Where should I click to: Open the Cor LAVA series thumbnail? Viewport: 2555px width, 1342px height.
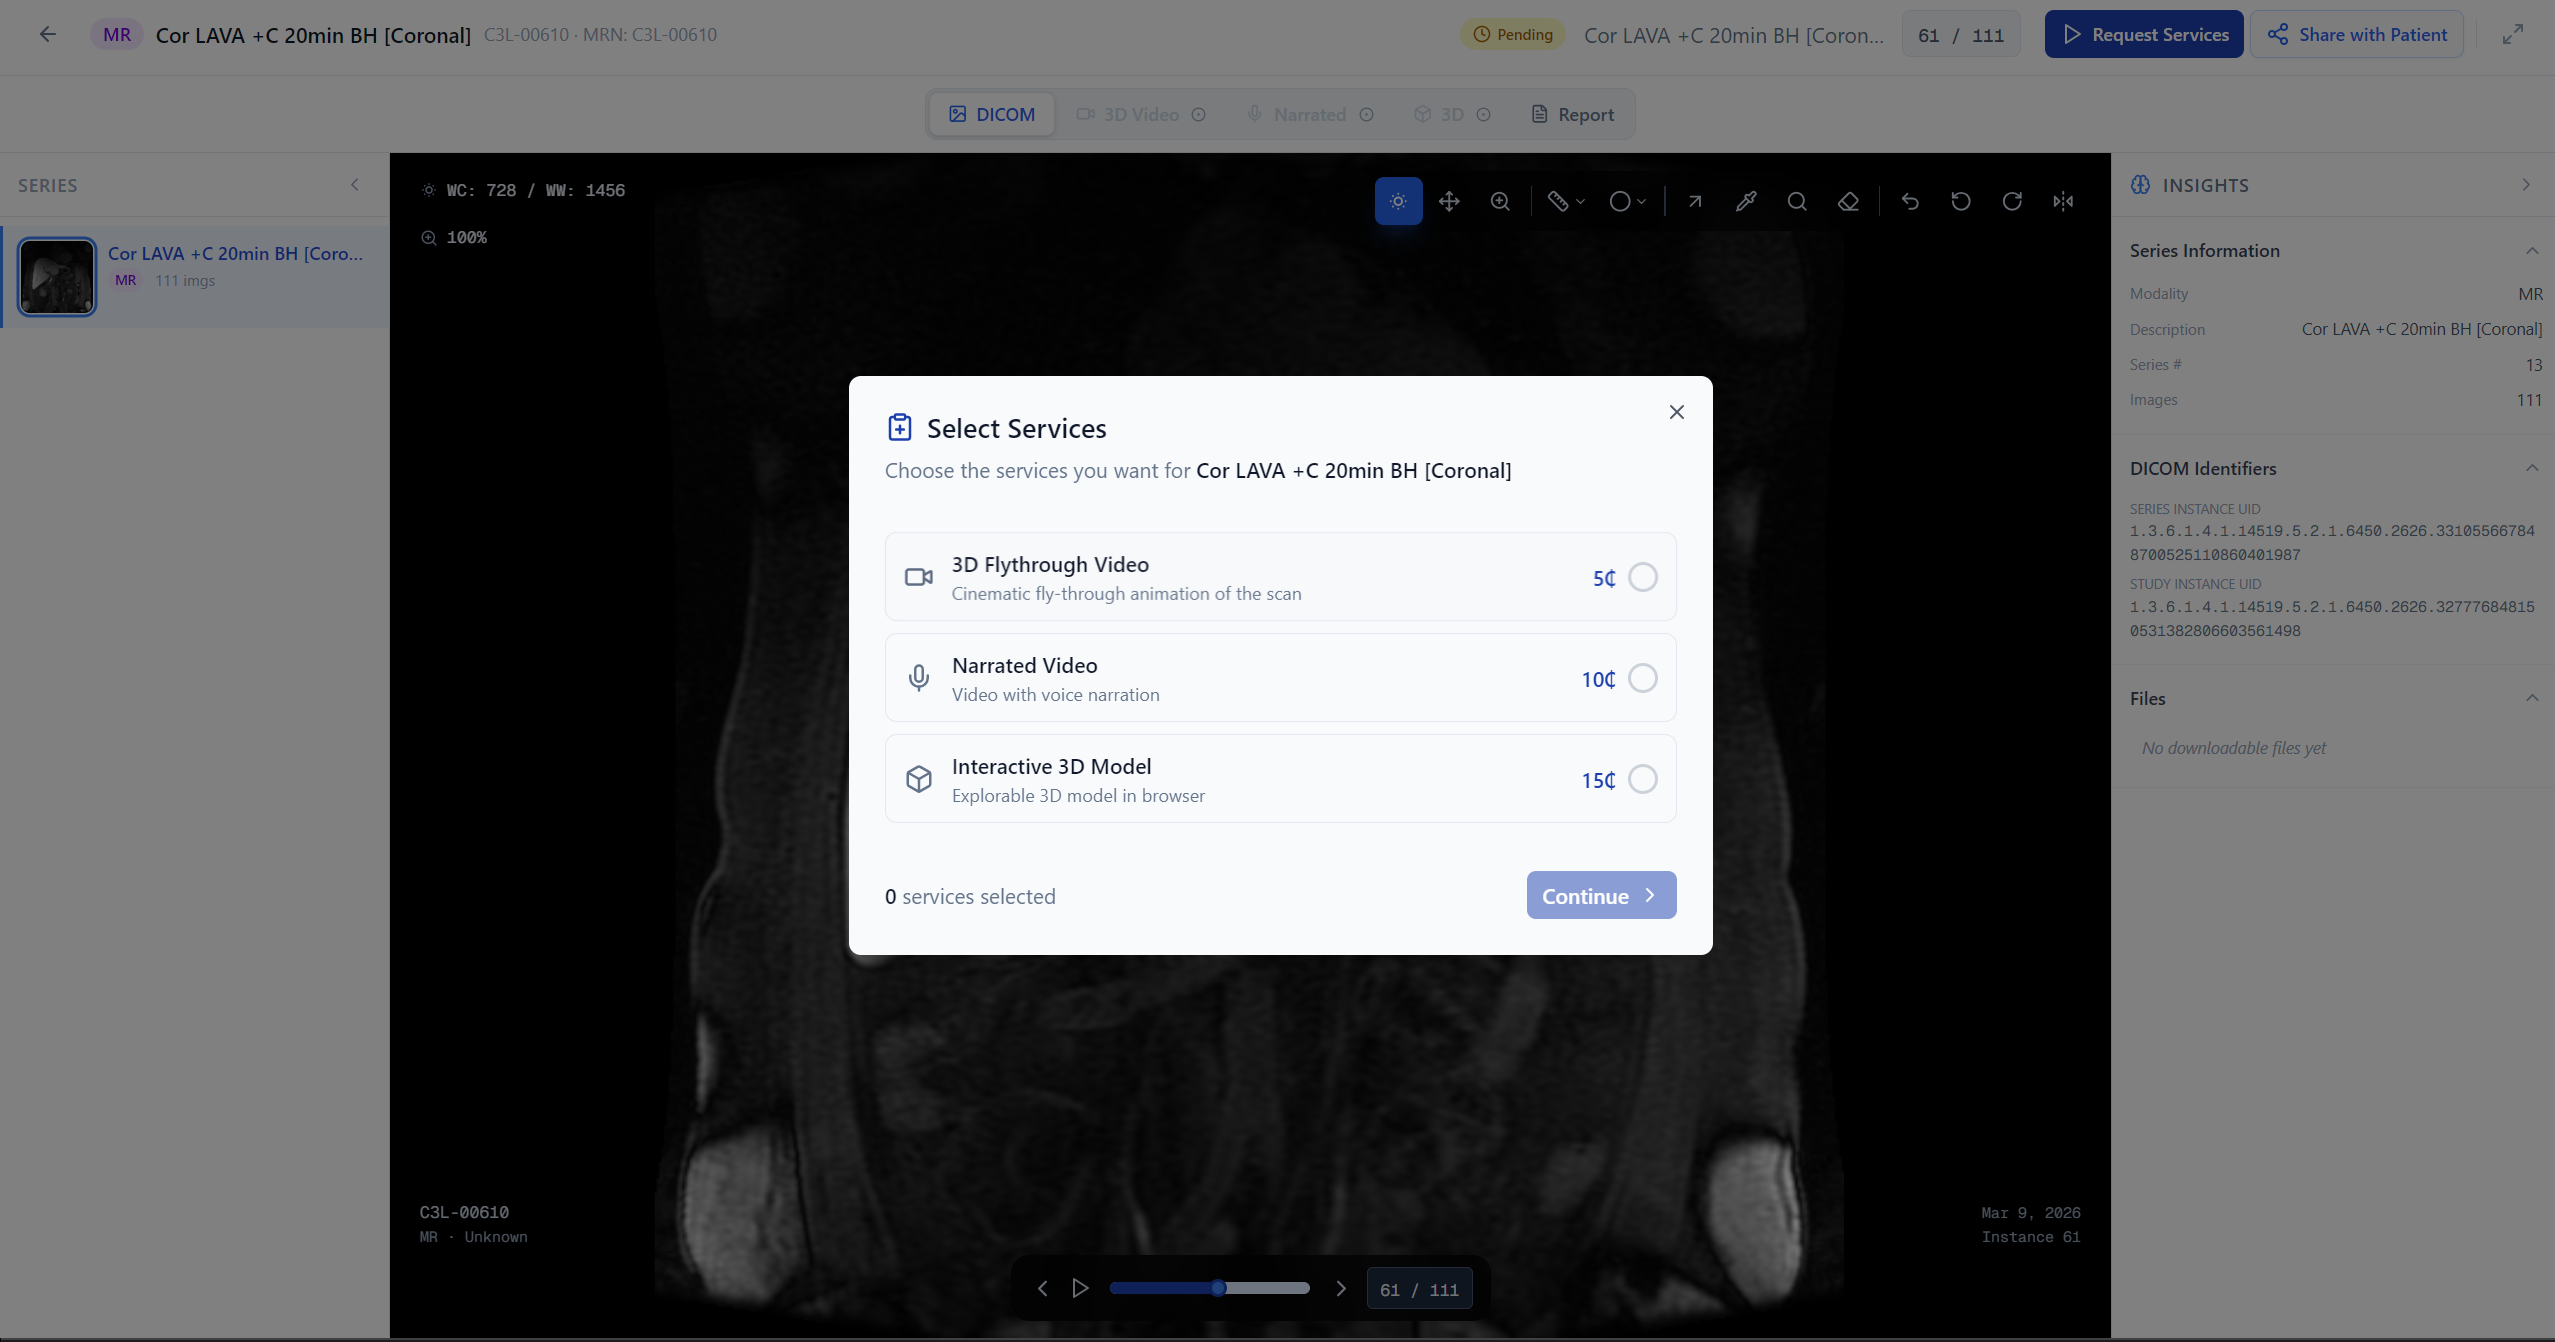coord(57,276)
